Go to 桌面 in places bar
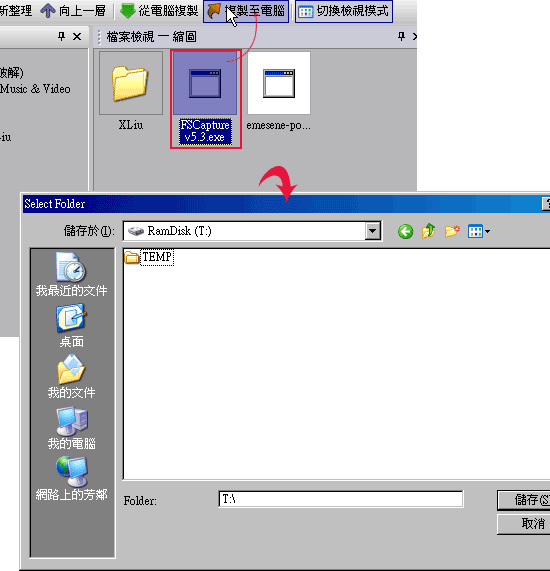Screen dimensions: 550x571 pos(71,326)
